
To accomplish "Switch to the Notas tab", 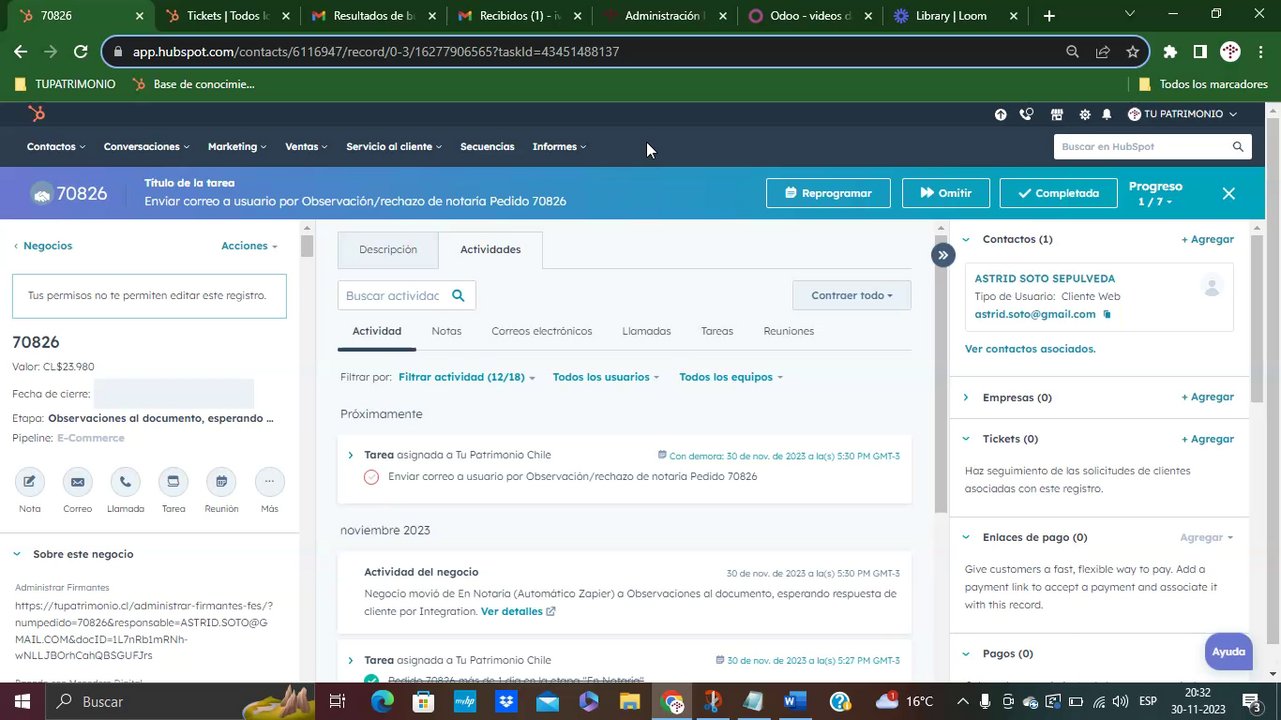I will point(446,331).
